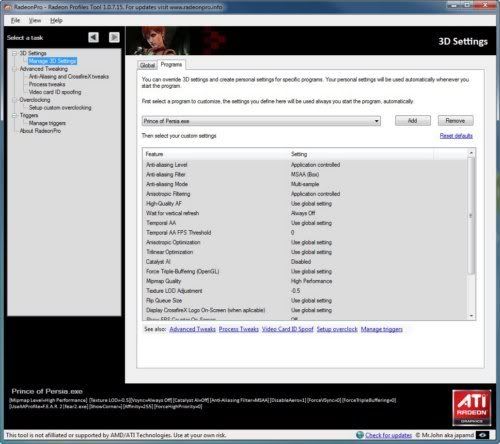
Task: Collapse the Overclocking tree node
Action: point(14,100)
